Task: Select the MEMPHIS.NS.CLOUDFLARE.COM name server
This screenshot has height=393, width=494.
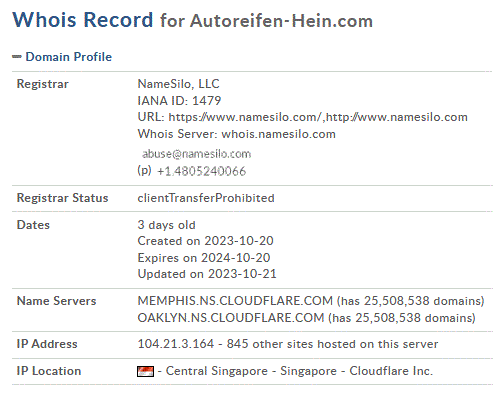Action: click(x=235, y=301)
